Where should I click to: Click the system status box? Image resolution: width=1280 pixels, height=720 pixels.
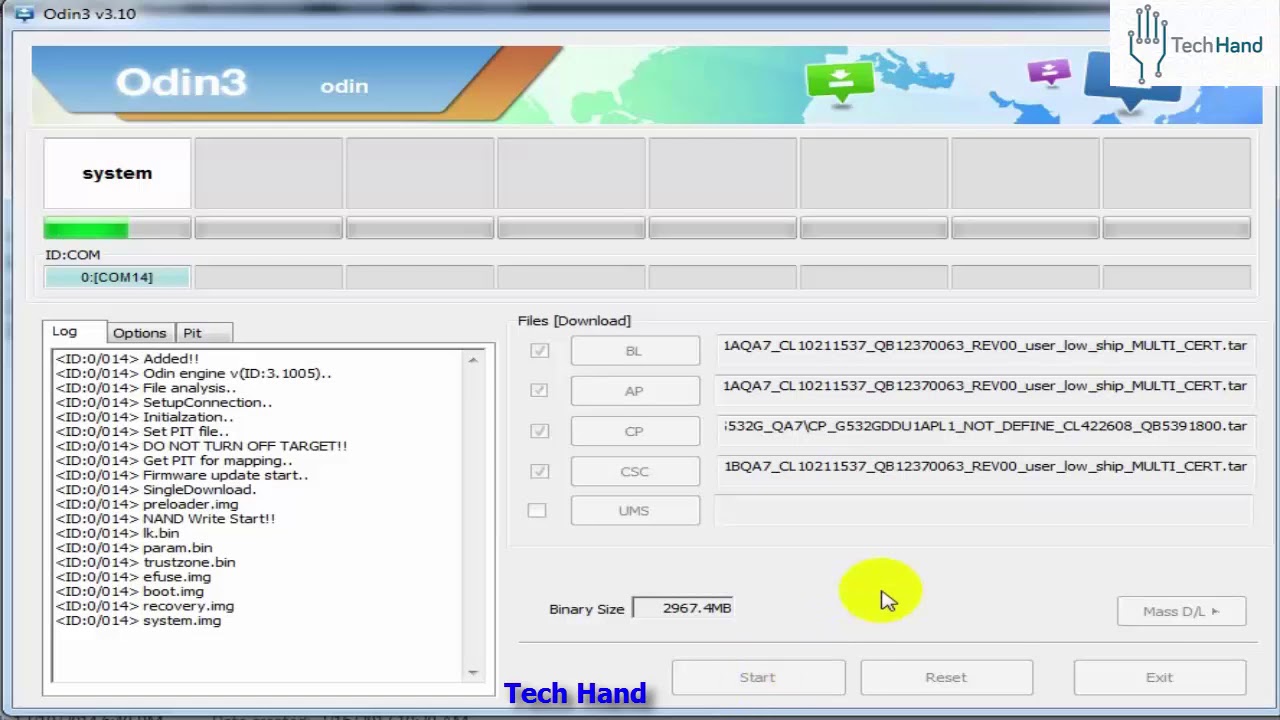point(117,173)
